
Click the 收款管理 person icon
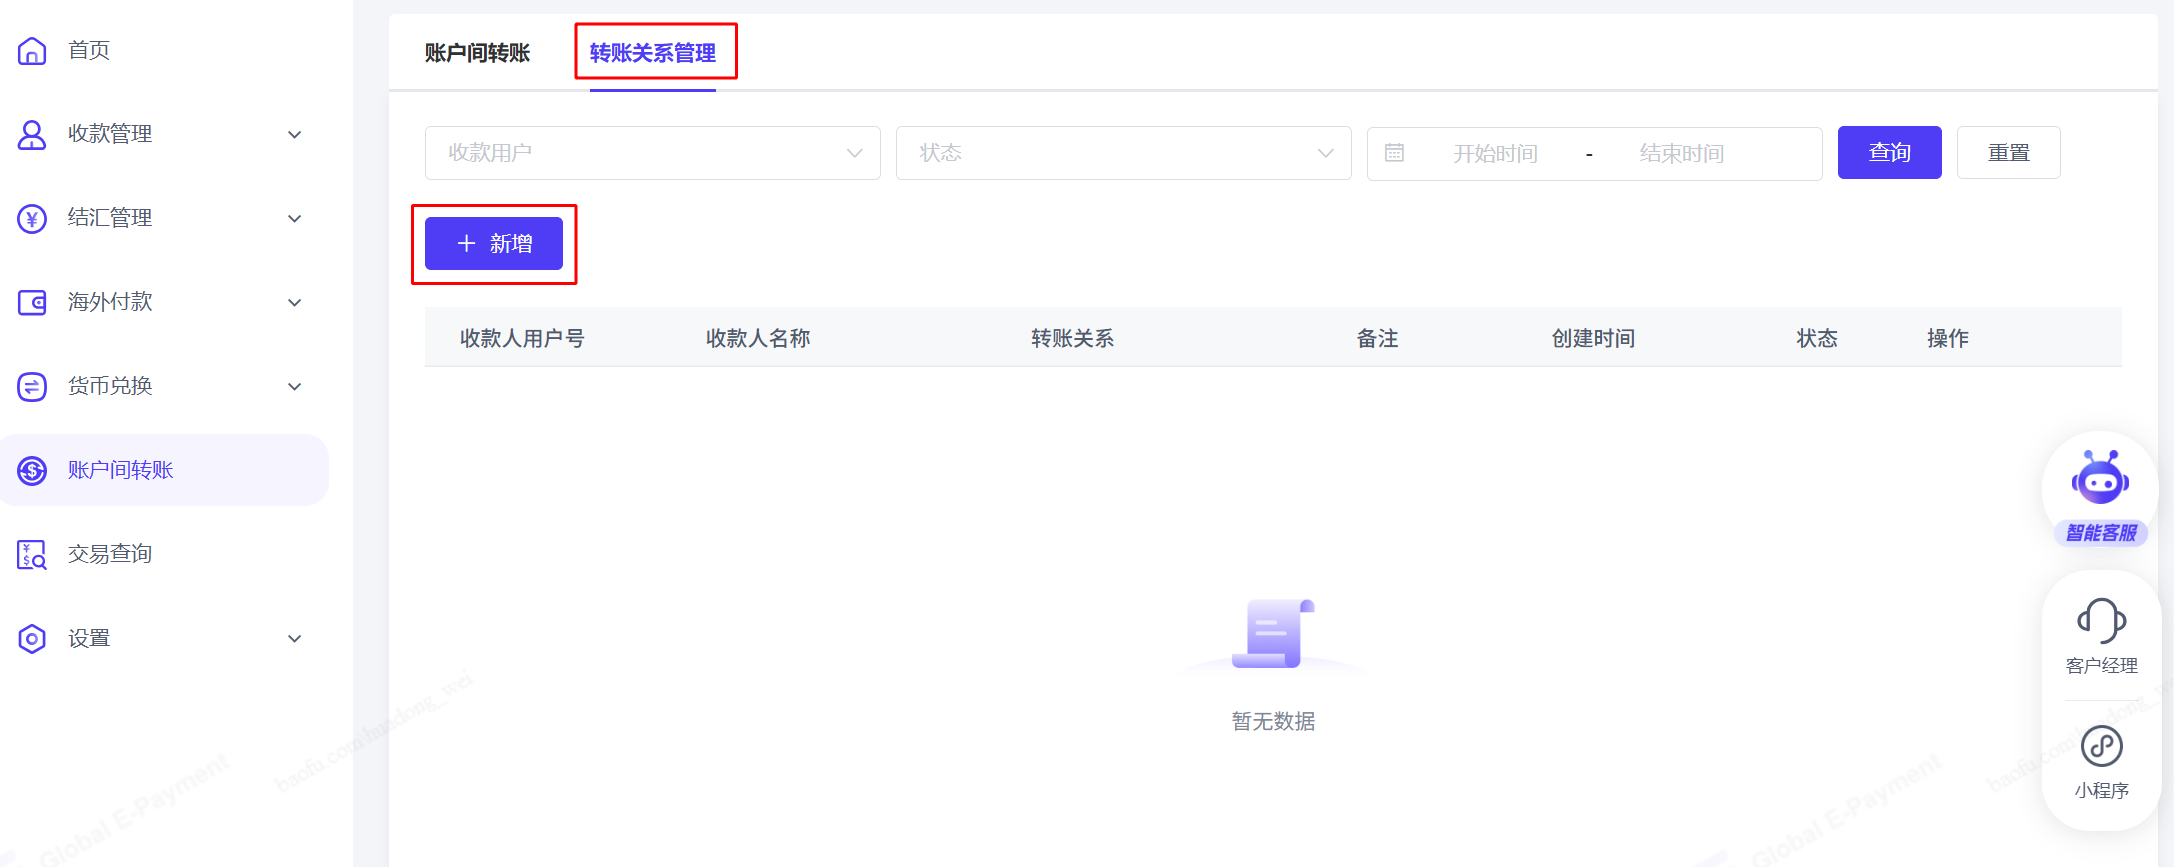tap(32, 134)
